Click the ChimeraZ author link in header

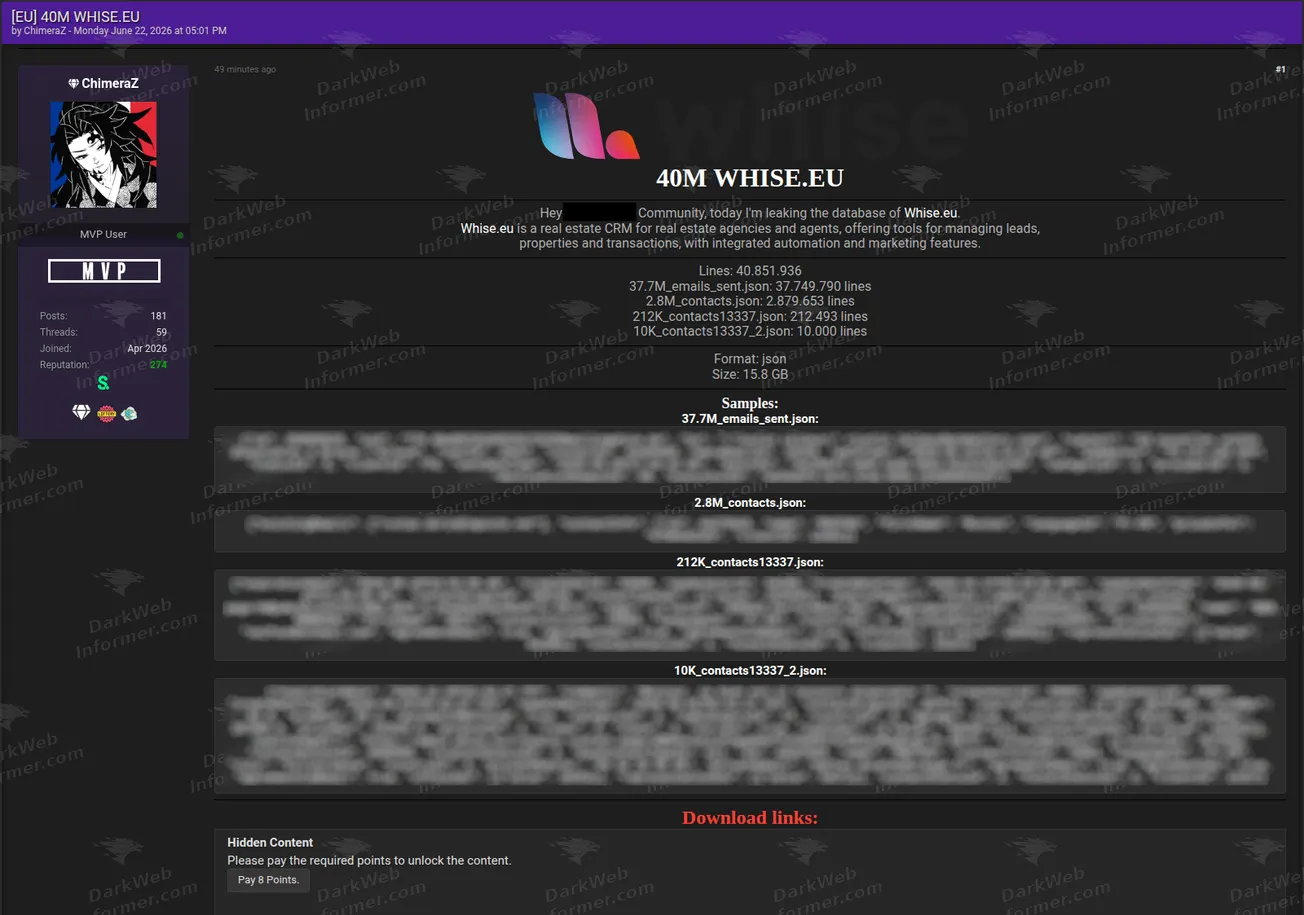[x=44, y=31]
